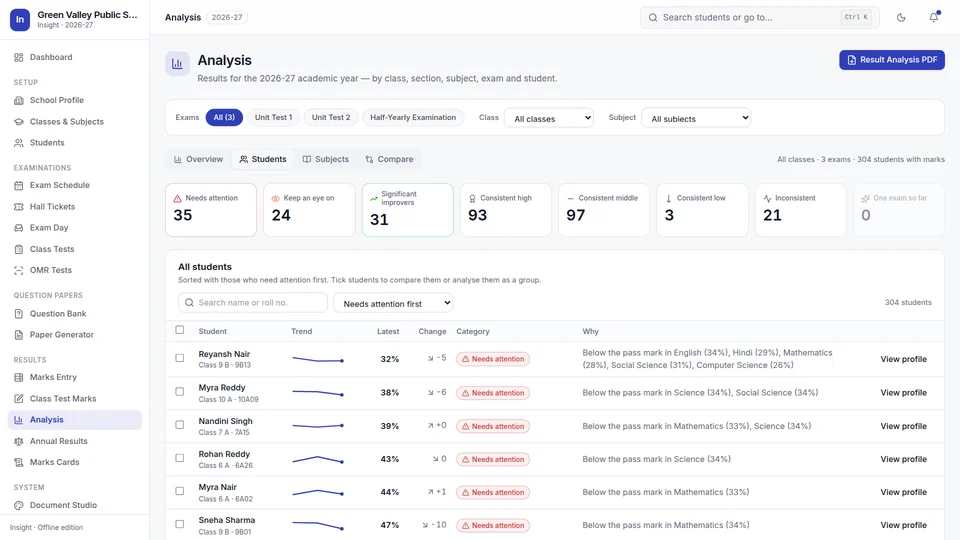Select the Consistent middle card
Image resolution: width=960 pixels, height=540 pixels.
pos(604,209)
